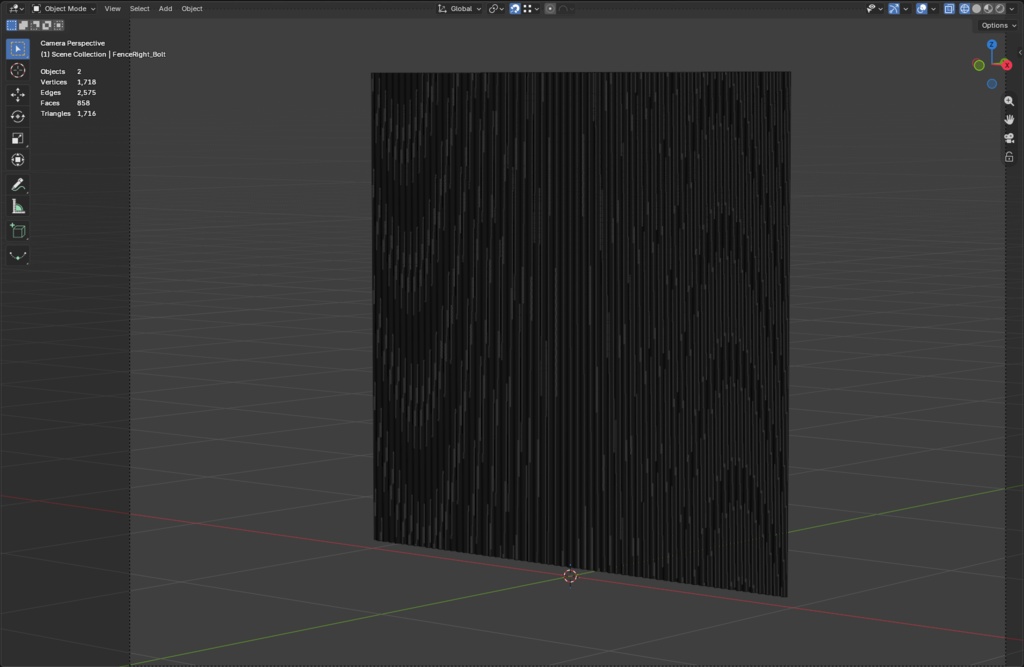
Task: Select the Measure ruler tool
Action: coord(18,207)
